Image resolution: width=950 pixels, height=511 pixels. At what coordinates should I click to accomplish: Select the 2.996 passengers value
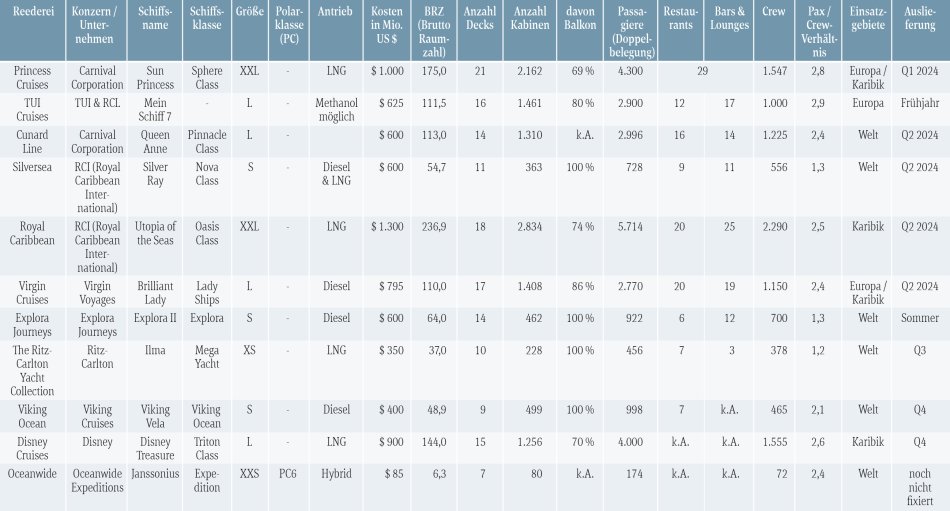click(x=630, y=135)
